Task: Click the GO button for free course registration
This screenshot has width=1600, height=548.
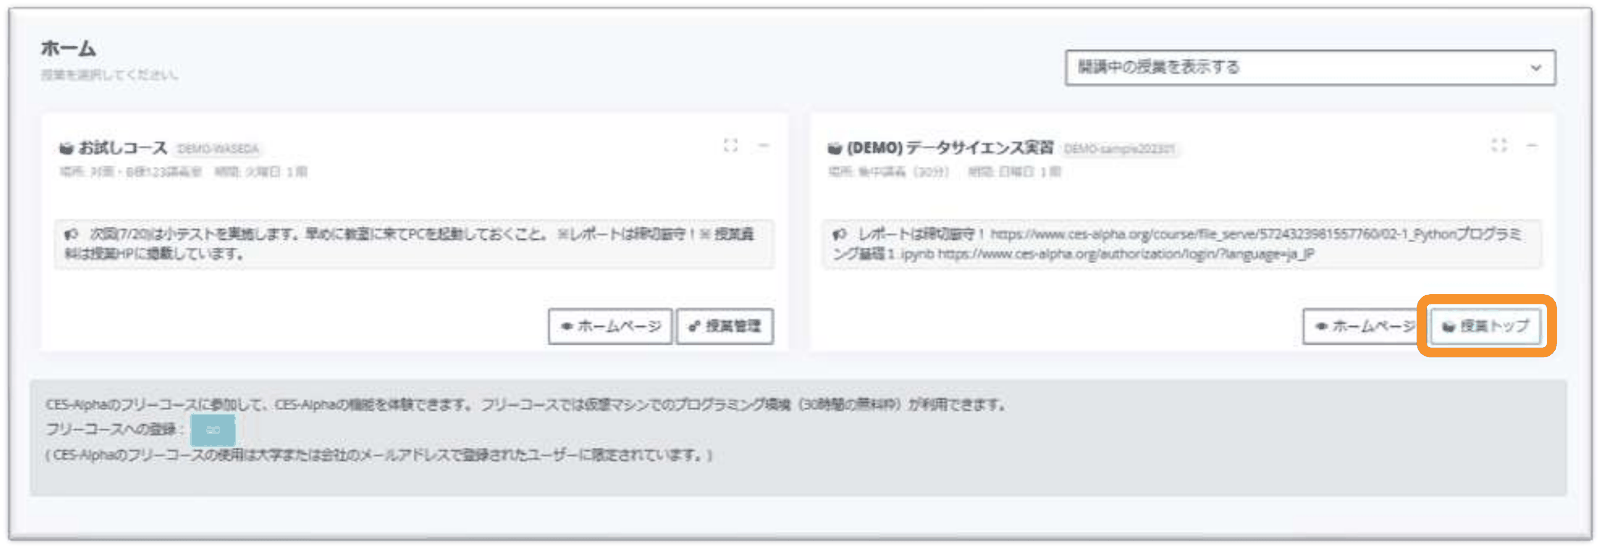Action: [213, 430]
